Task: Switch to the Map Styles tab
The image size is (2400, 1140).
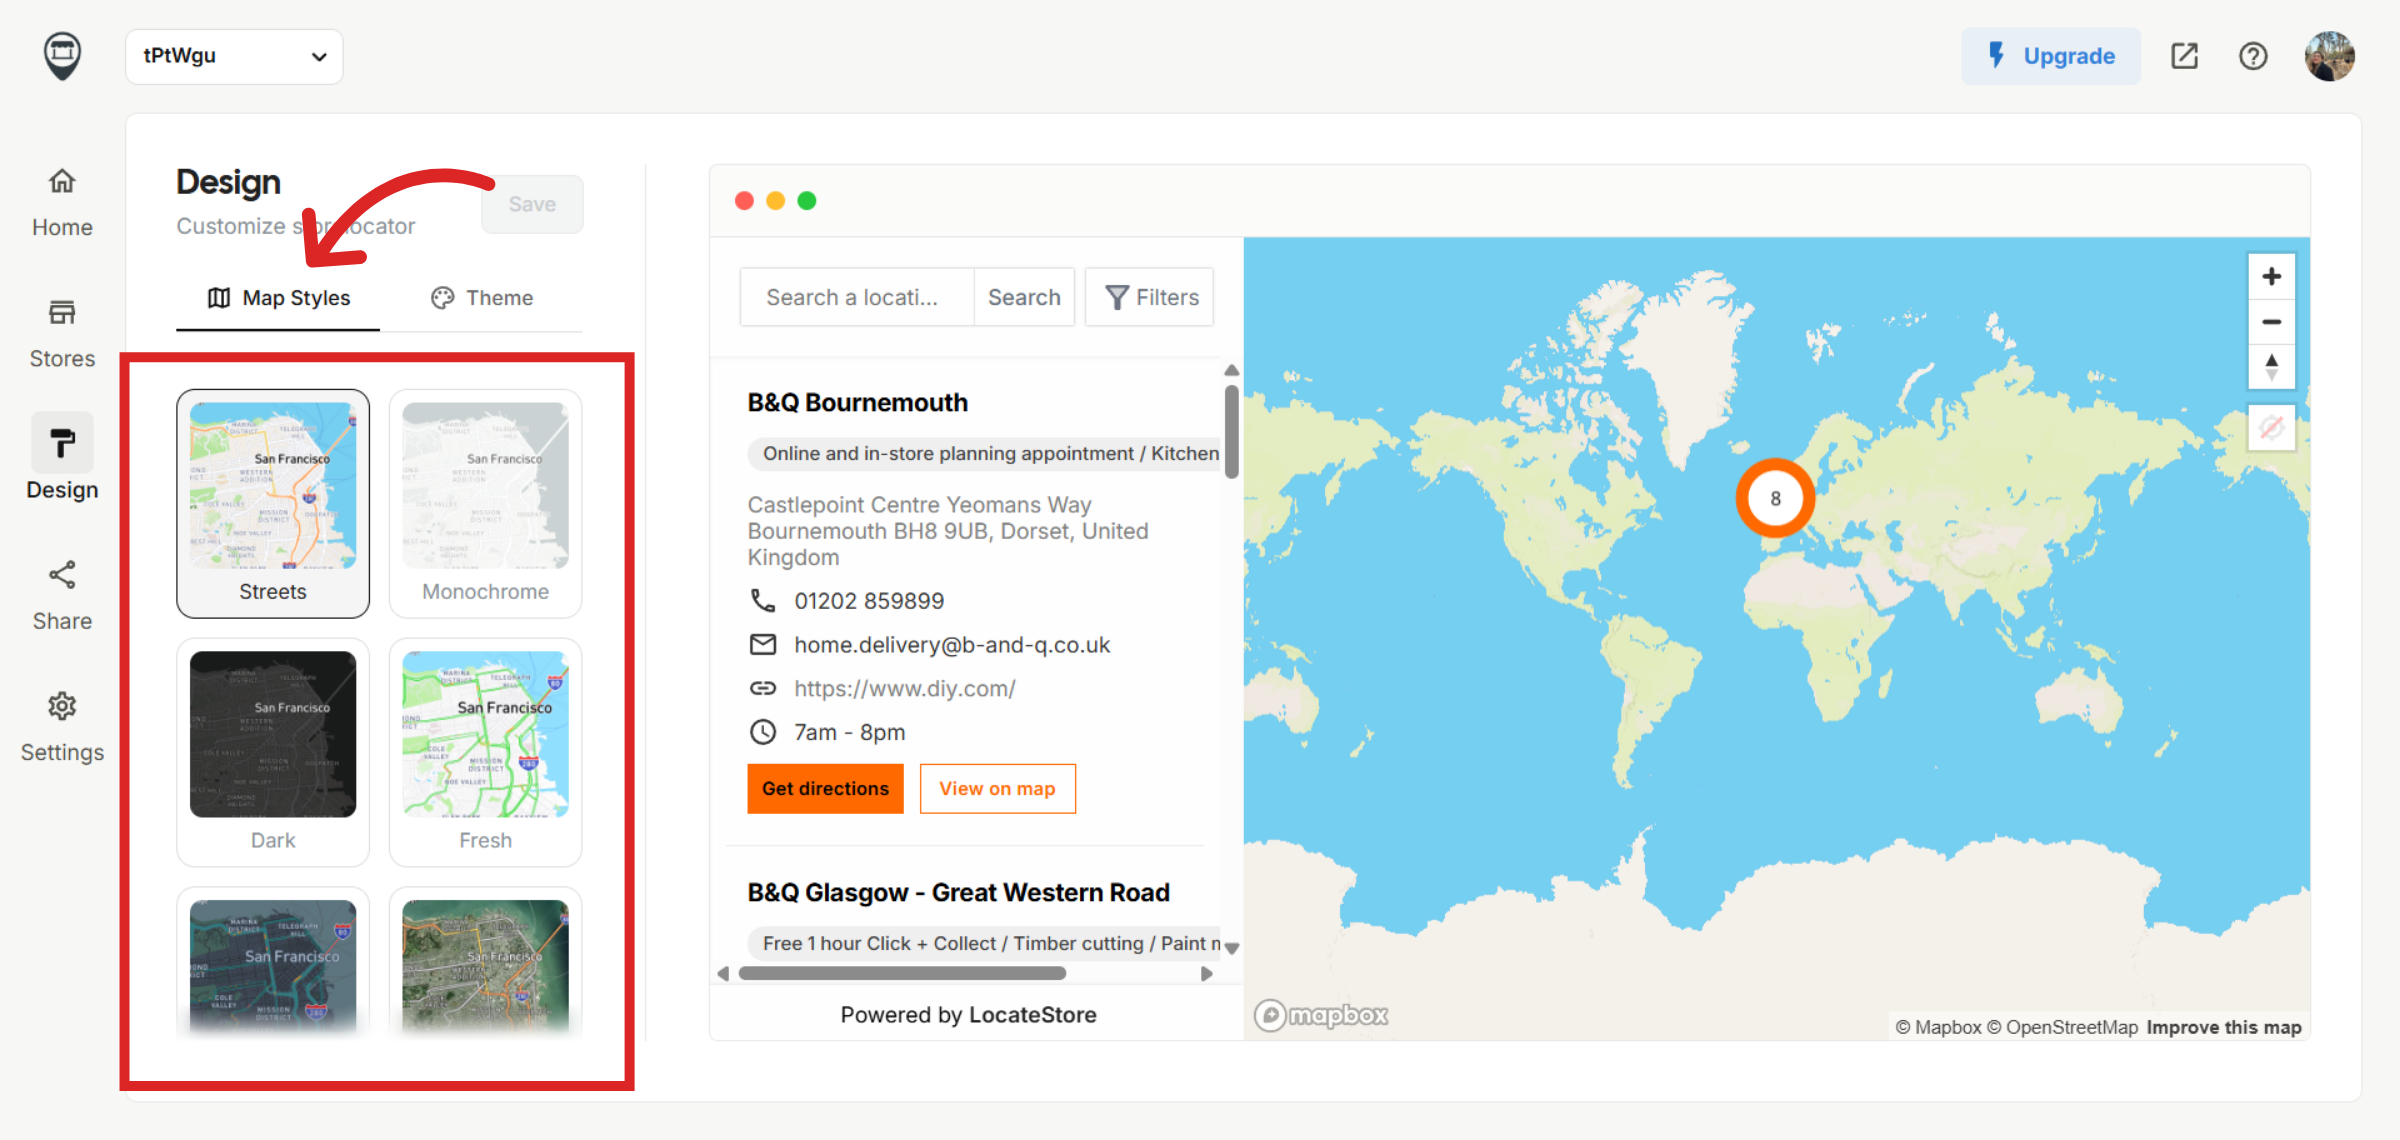Action: 278,298
